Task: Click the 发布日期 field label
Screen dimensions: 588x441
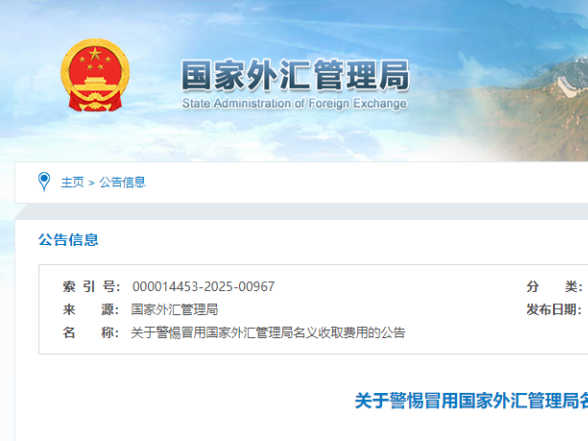Action: pyautogui.click(x=554, y=309)
